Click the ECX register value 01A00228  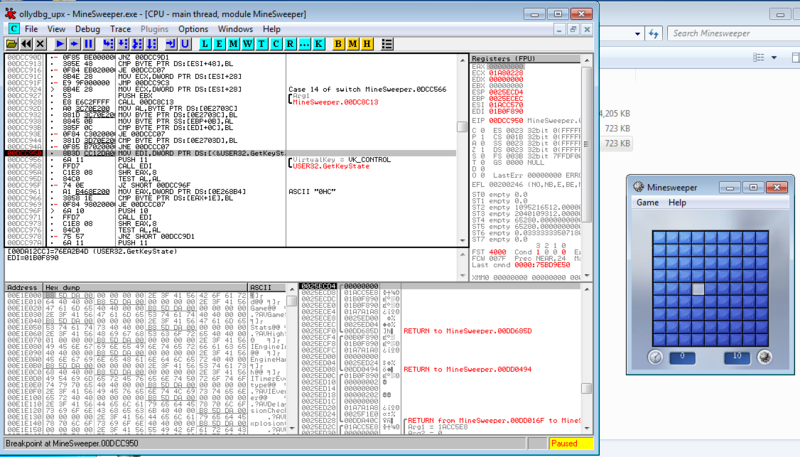pyautogui.click(x=506, y=73)
